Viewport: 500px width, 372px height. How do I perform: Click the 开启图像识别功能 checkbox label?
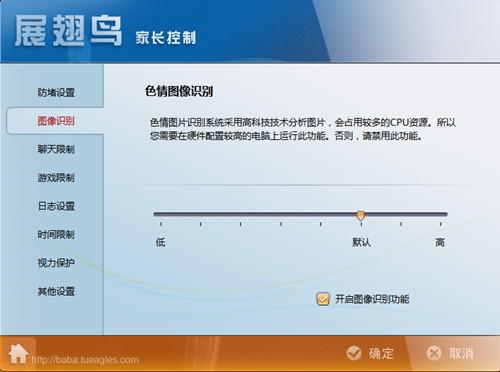[372, 299]
